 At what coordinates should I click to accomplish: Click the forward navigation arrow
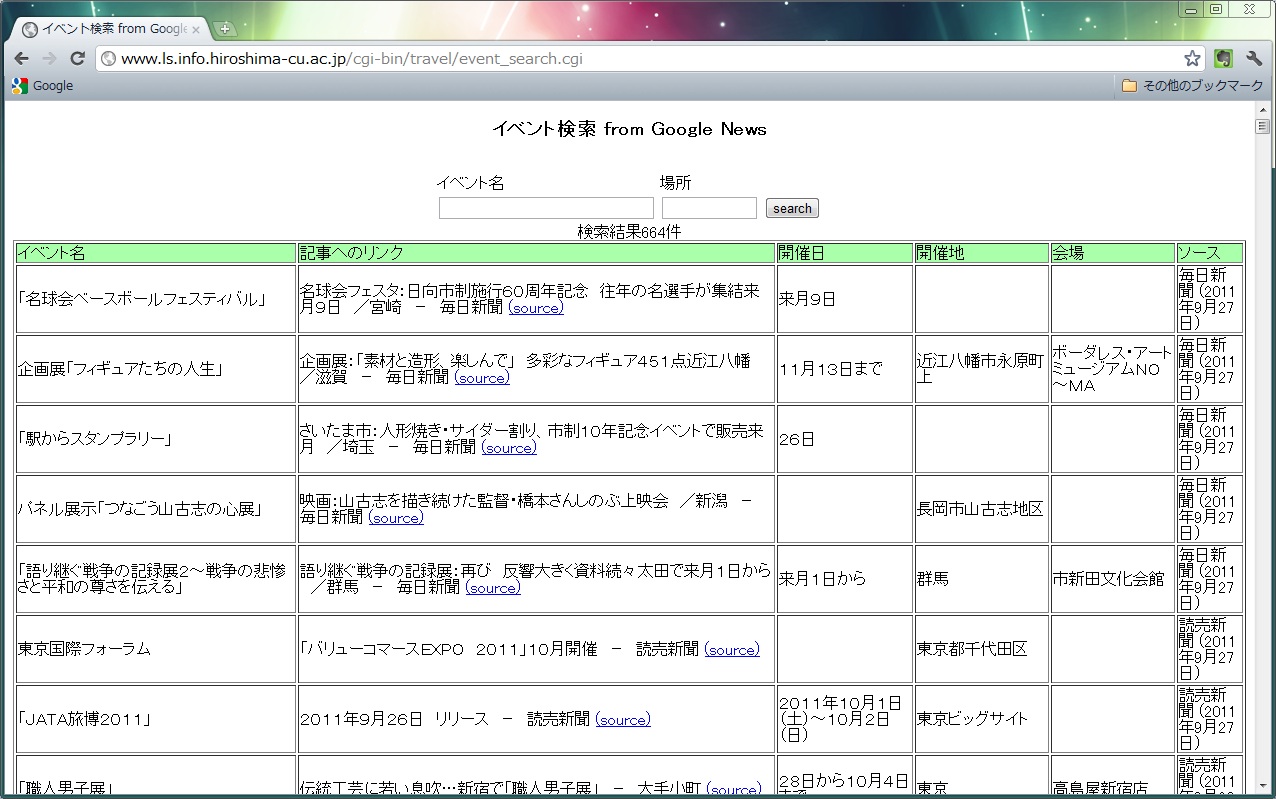coord(49,58)
